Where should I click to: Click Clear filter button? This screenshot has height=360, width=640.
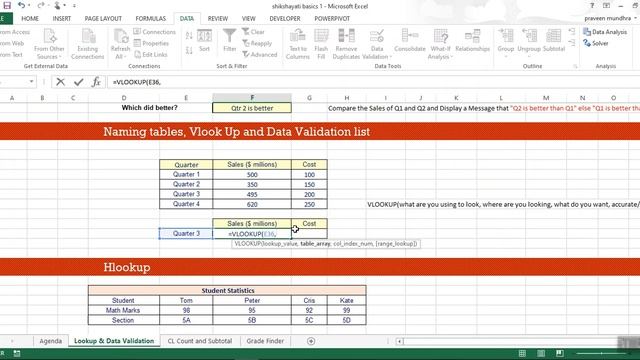pos(253,32)
